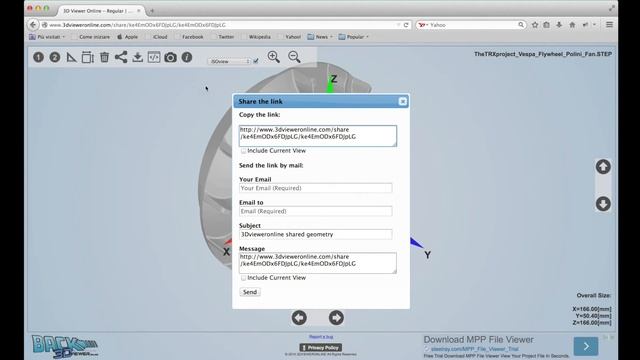Image resolution: width=640 pixels, height=360 pixels.
Task: Open the browser downloads arrow icon
Action: point(559,25)
